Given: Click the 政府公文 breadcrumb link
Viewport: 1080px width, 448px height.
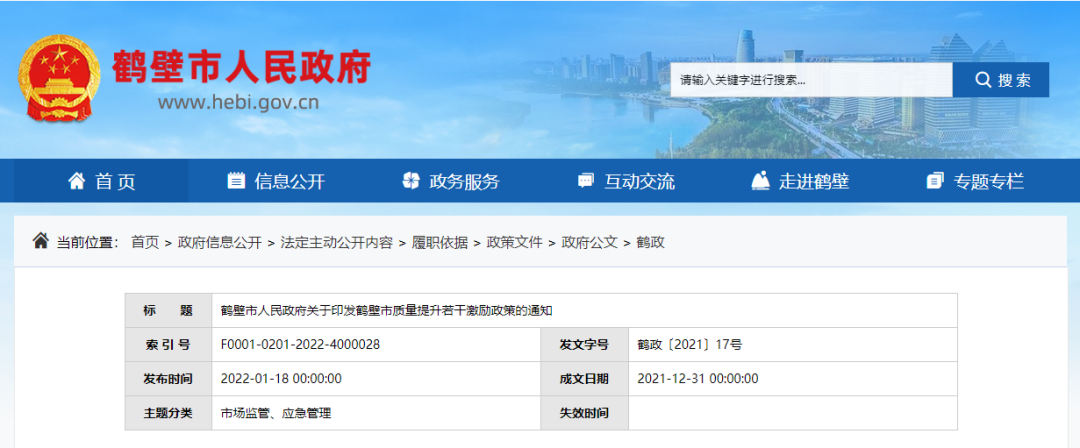Looking at the screenshot, I should [x=589, y=242].
